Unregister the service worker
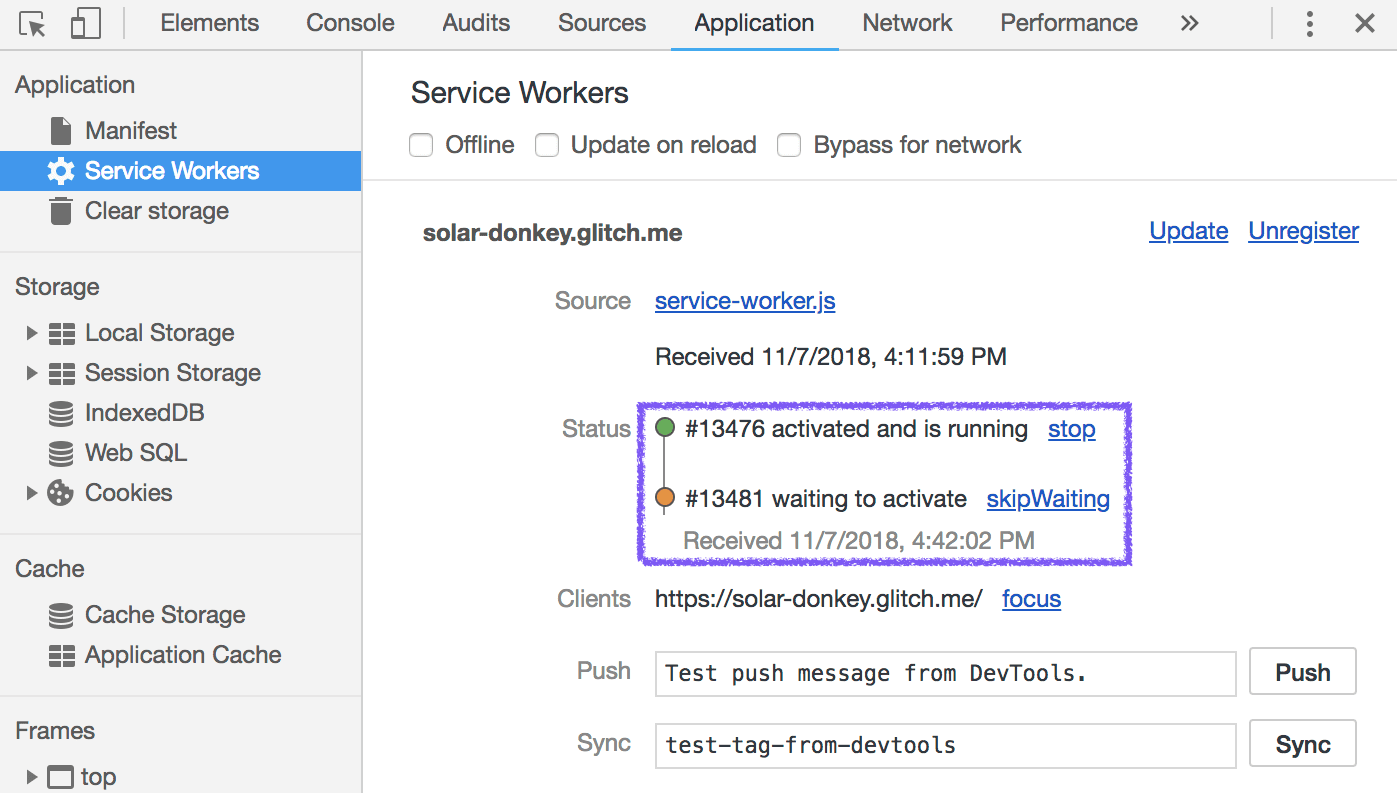The image size is (1397, 793). click(1302, 231)
